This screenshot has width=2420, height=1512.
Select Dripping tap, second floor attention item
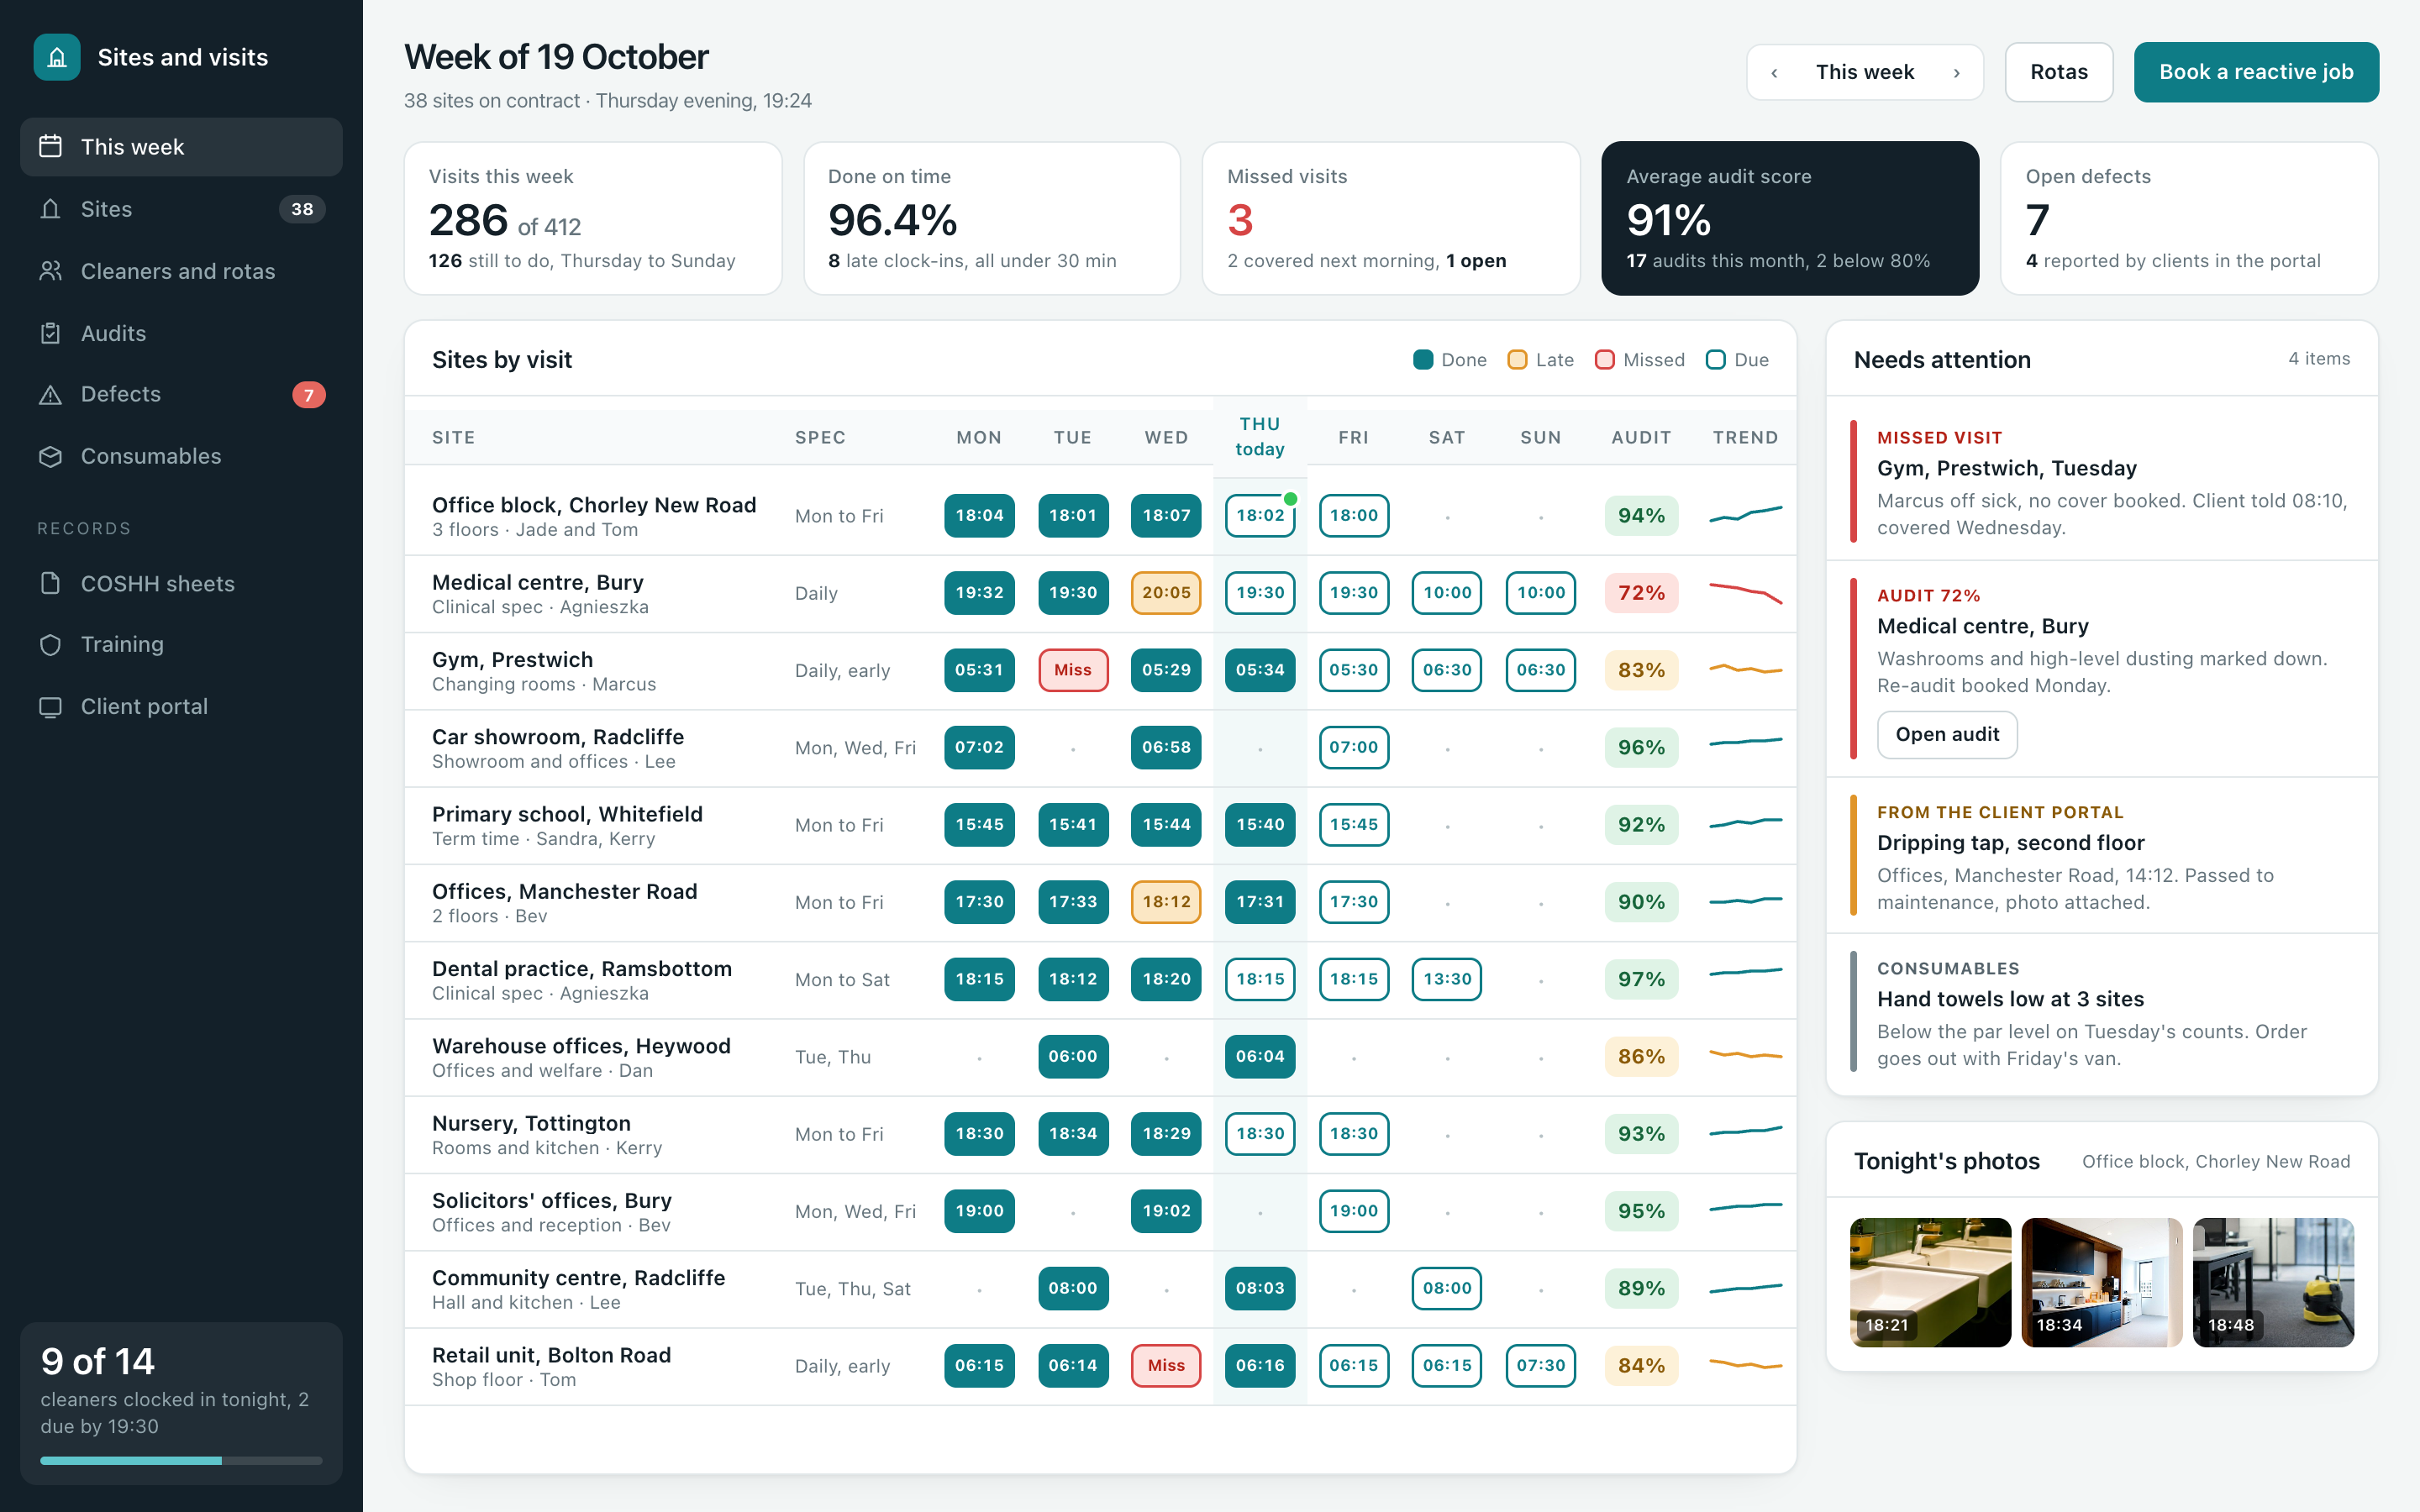(2102, 856)
